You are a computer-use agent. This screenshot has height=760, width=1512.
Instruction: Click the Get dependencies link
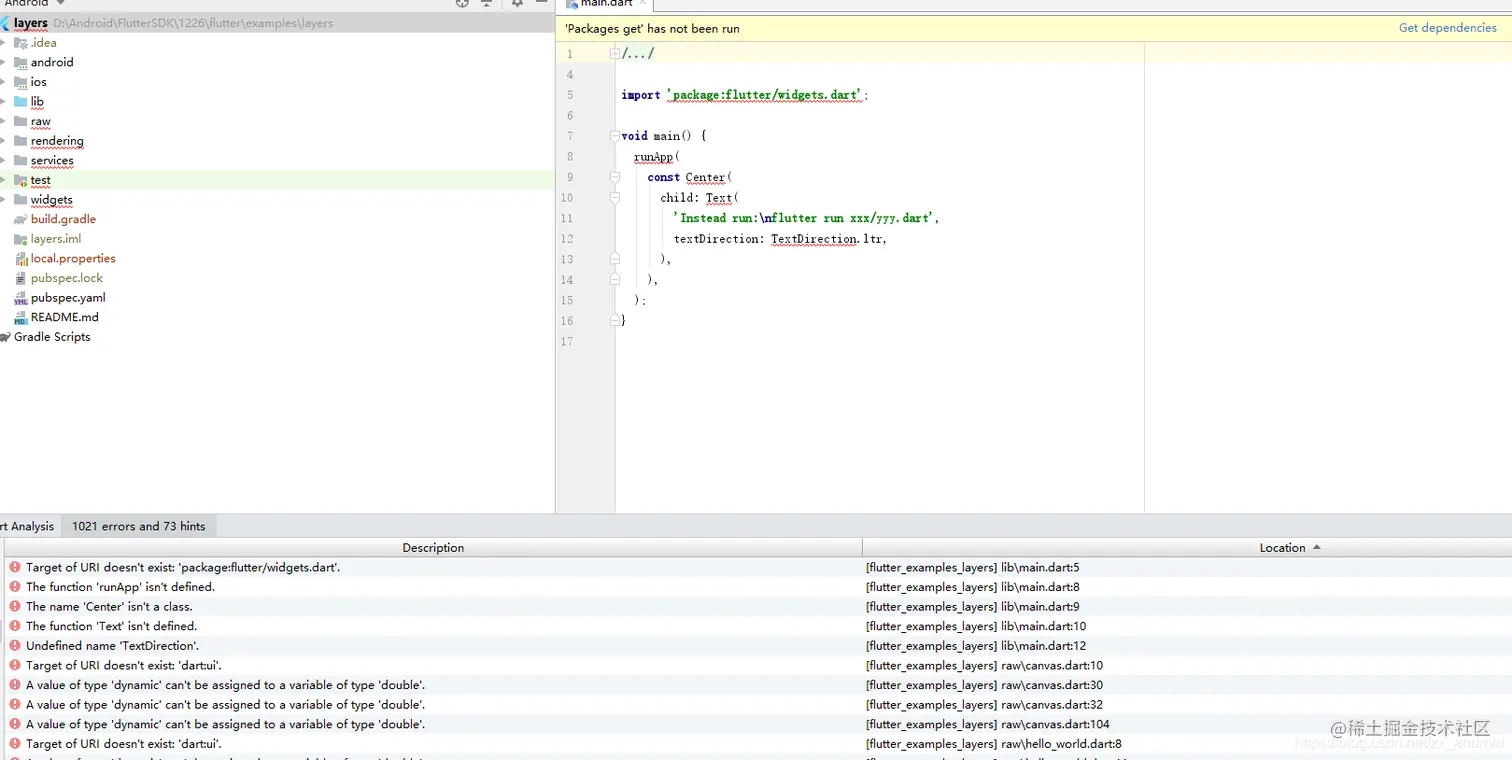pos(1447,28)
